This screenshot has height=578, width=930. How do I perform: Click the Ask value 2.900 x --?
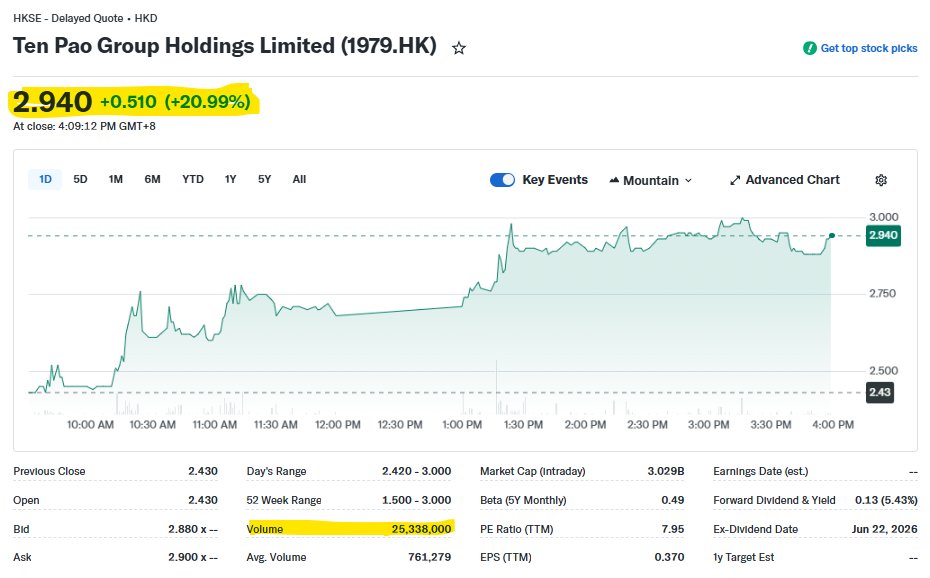193,557
